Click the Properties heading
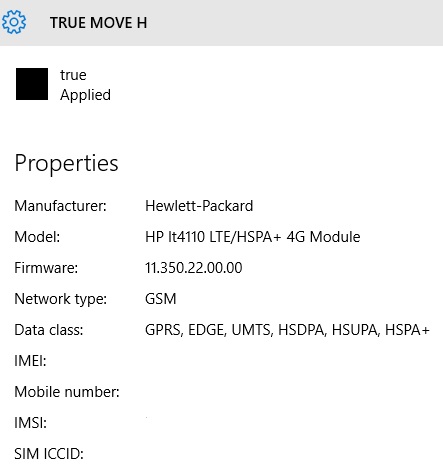Viewport: 443px width, 469px height. coord(66,164)
